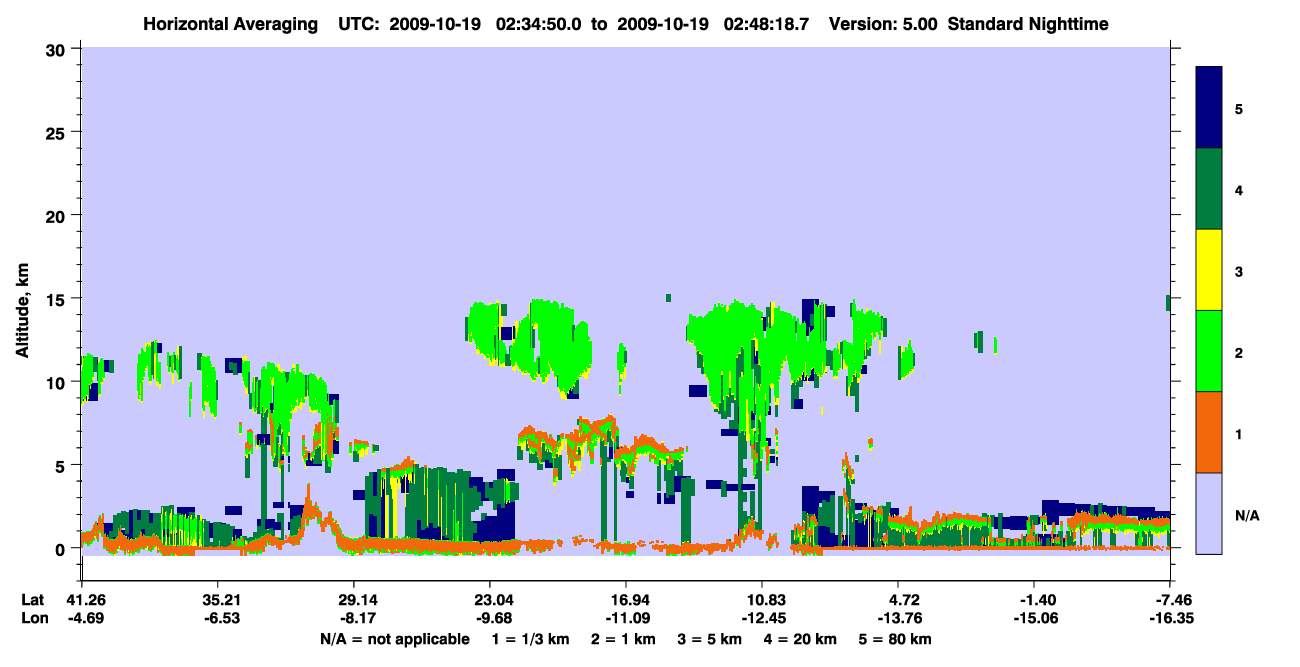Click legend text '1 = 1/3 km'
The width and height of the screenshot is (1300, 667).
tap(529, 639)
